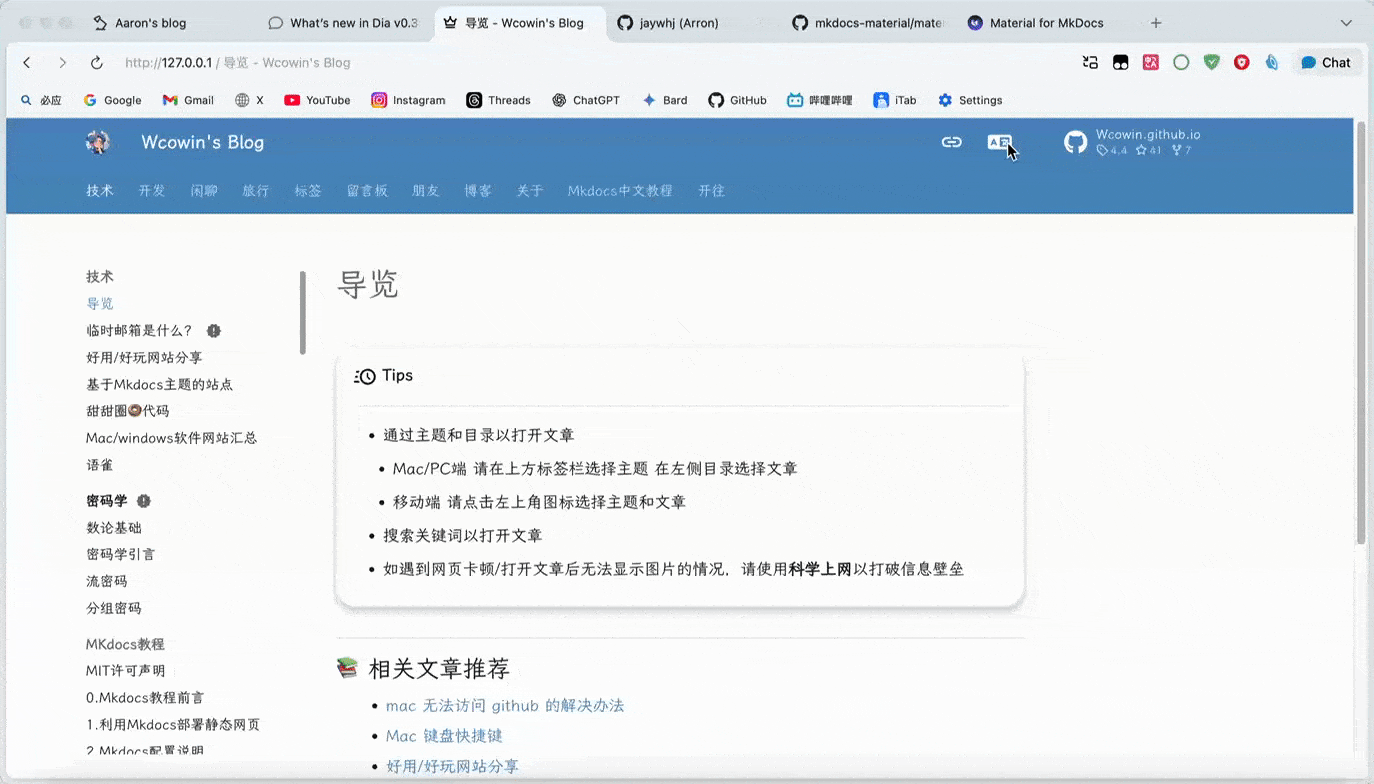Open the tab list chevron at far right

(x=1346, y=22)
